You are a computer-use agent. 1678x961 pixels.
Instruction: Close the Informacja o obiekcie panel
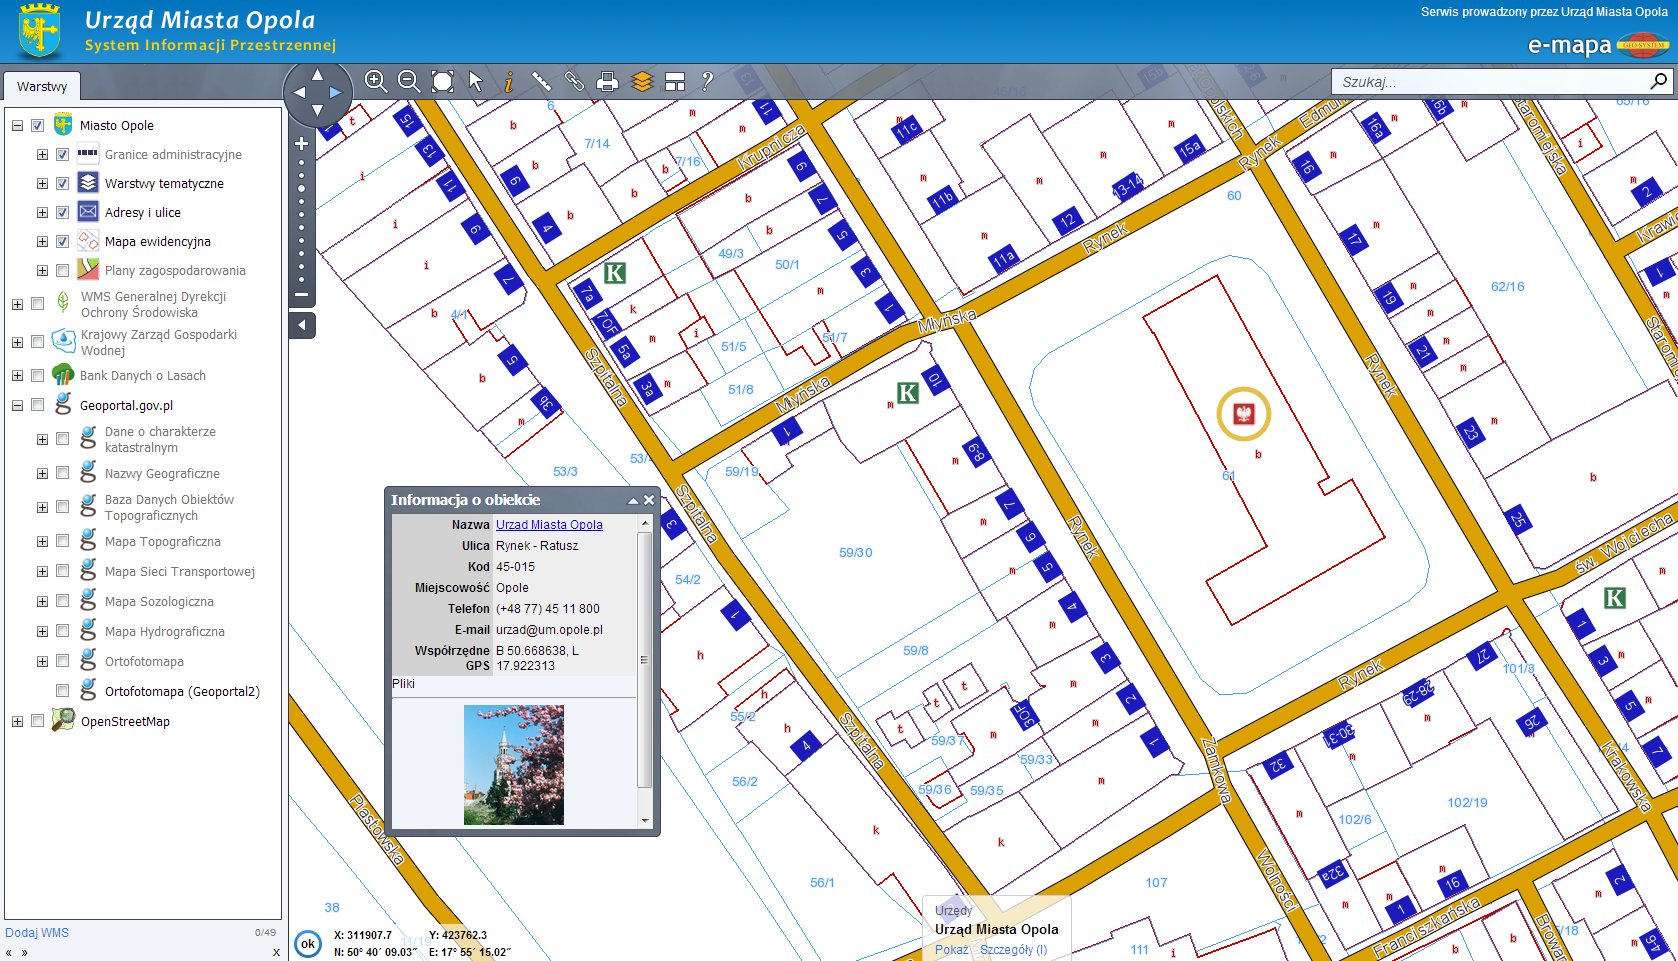point(649,500)
